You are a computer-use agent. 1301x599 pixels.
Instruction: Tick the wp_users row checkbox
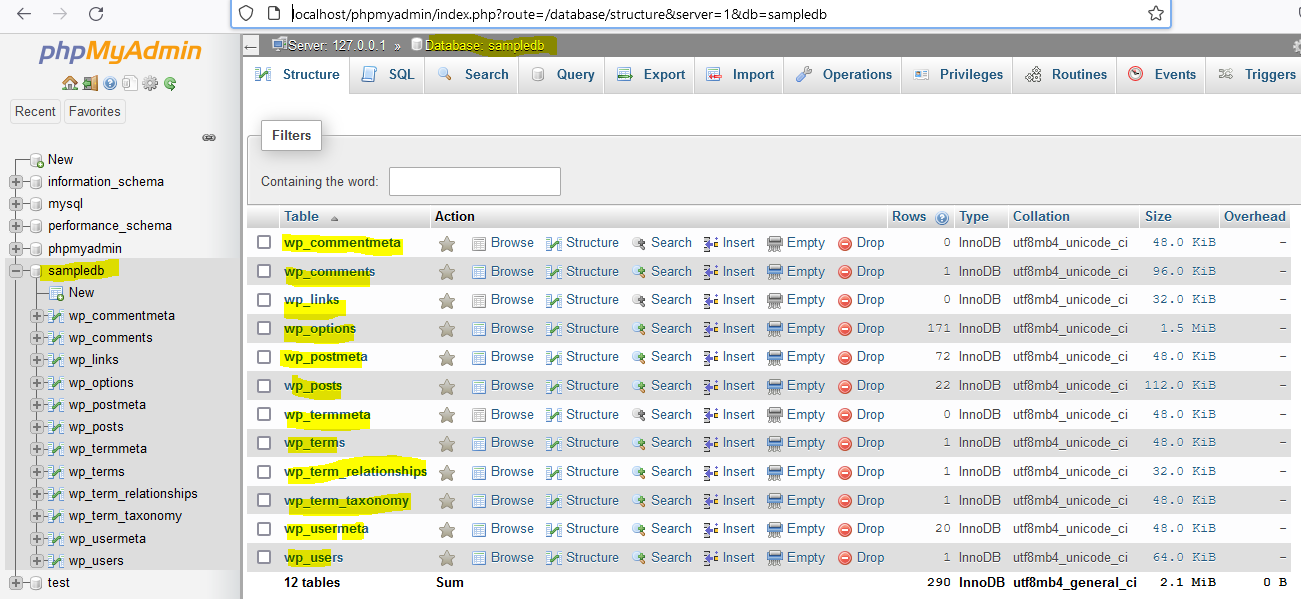(x=264, y=557)
